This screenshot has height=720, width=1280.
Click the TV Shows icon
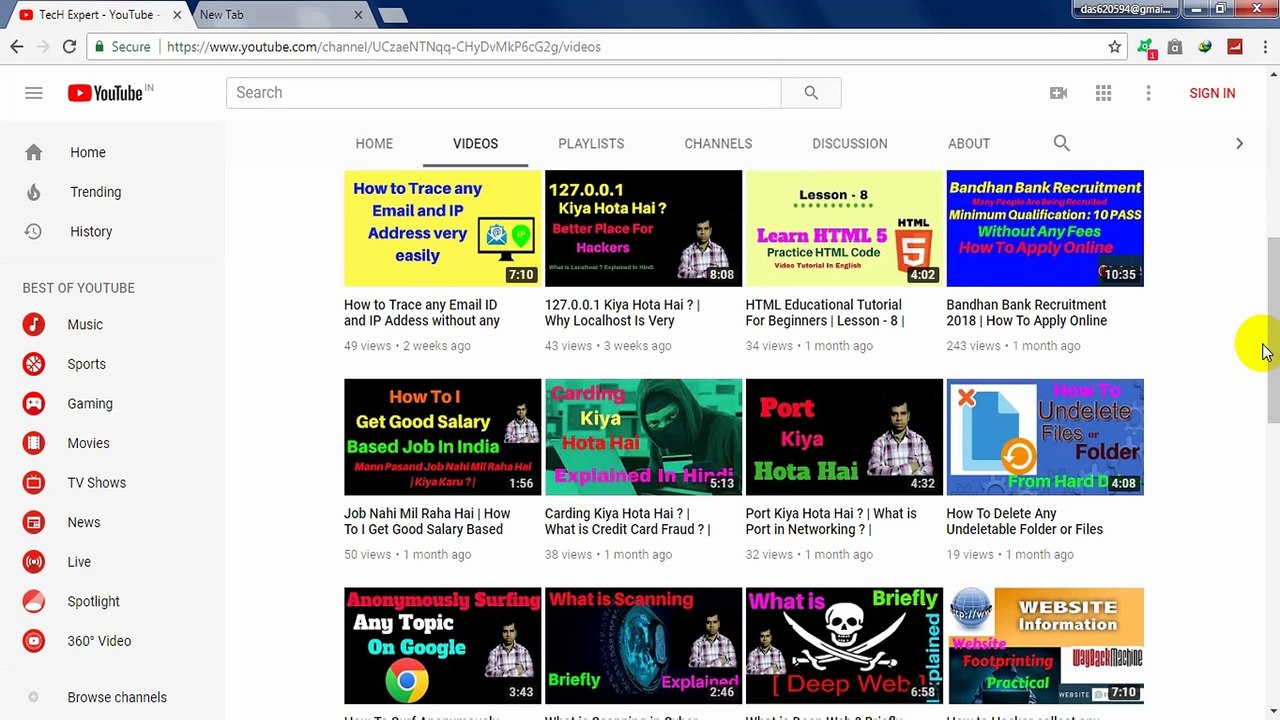[x=34, y=483]
